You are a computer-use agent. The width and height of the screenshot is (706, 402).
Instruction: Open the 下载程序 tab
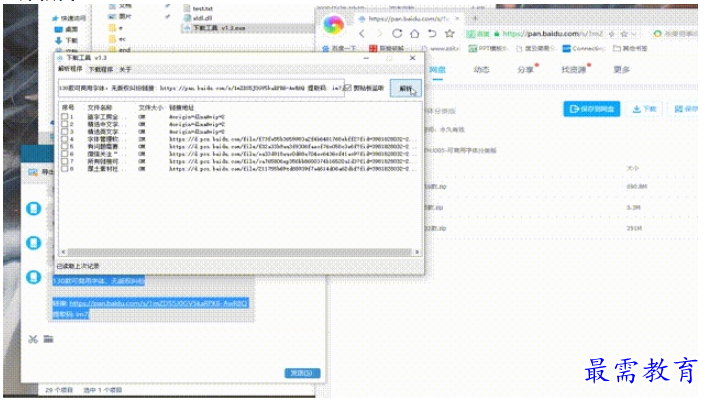point(100,69)
